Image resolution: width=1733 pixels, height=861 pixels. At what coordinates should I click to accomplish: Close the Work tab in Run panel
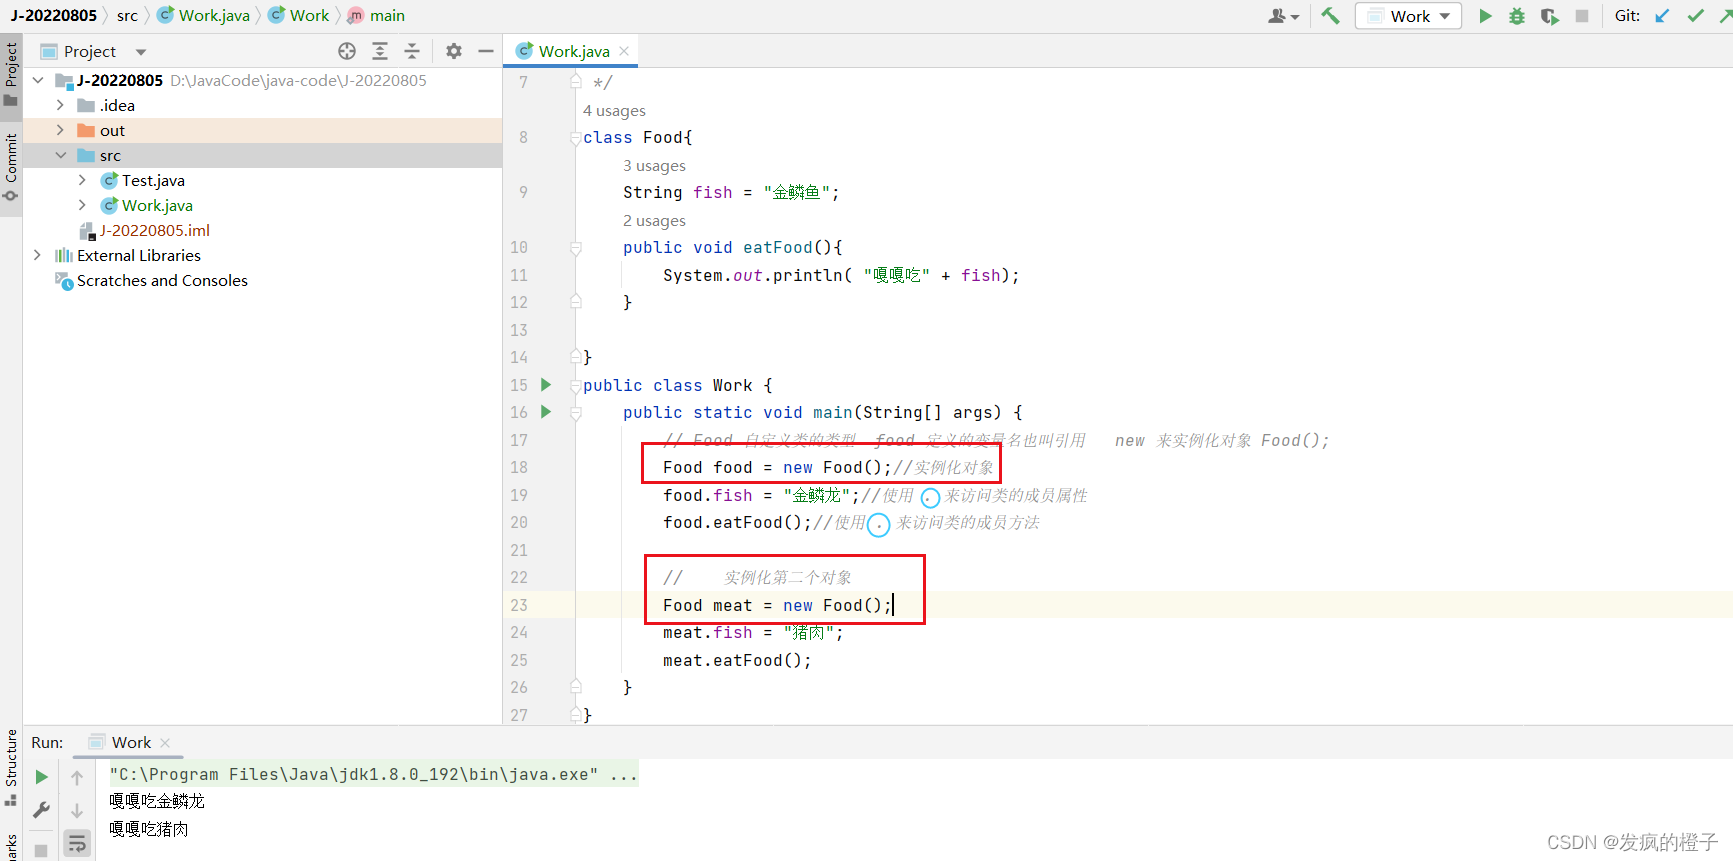pyautogui.click(x=165, y=742)
